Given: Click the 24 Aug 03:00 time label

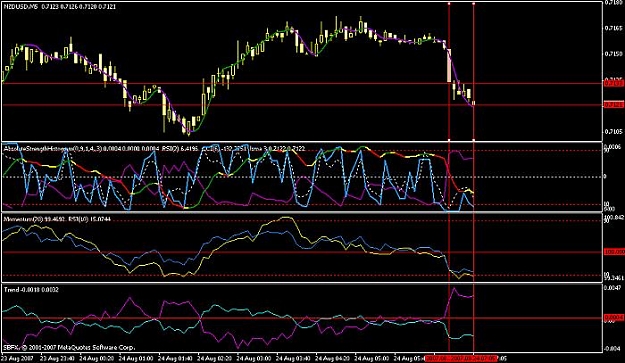Looking at the screenshot, I should [x=253, y=358].
